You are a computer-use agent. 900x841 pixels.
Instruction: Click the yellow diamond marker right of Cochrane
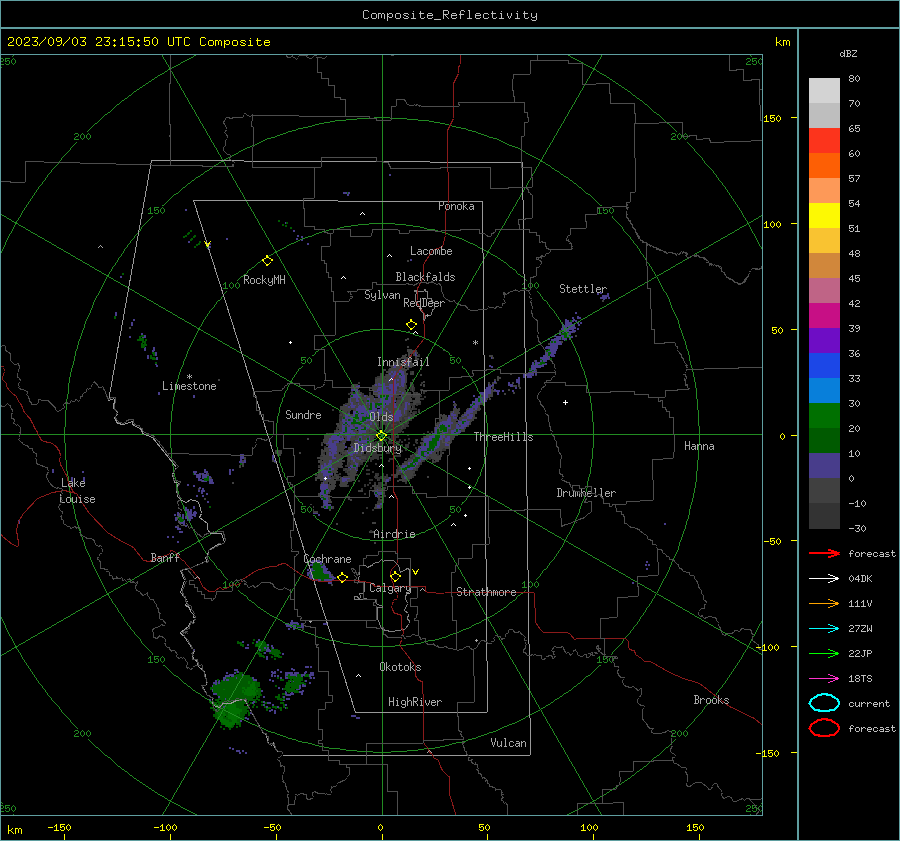click(x=343, y=577)
